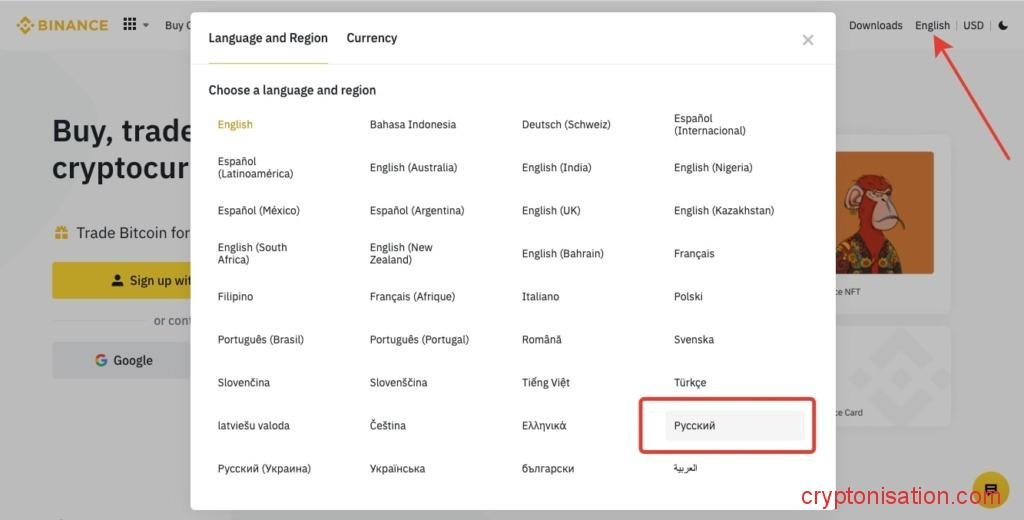
Task: Choose Русский language option
Action: (695, 426)
